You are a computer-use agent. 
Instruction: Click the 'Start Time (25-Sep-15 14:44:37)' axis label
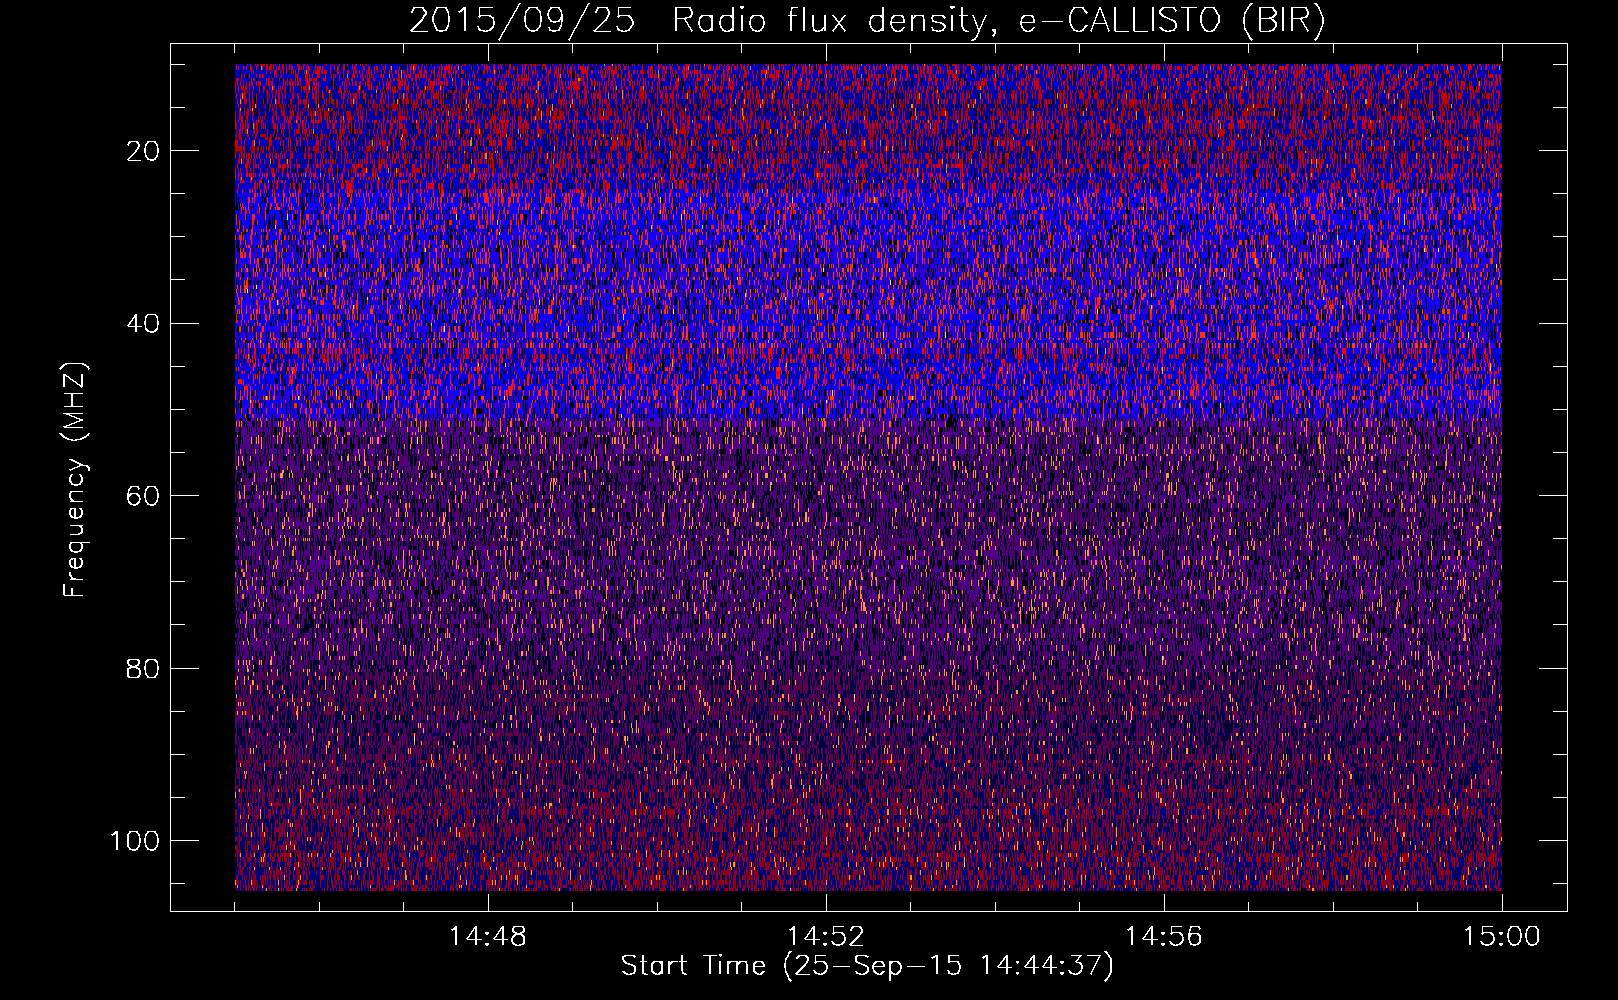point(867,966)
